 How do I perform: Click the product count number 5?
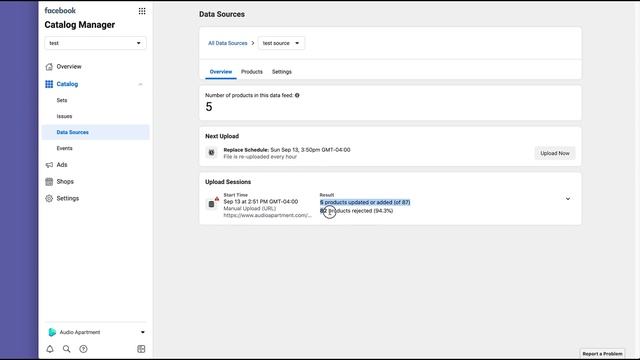[x=209, y=107]
